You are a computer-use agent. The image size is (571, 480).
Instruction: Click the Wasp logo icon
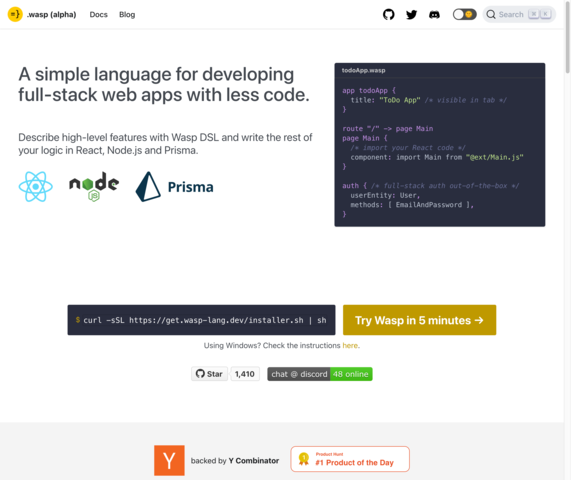pyautogui.click(x=15, y=15)
